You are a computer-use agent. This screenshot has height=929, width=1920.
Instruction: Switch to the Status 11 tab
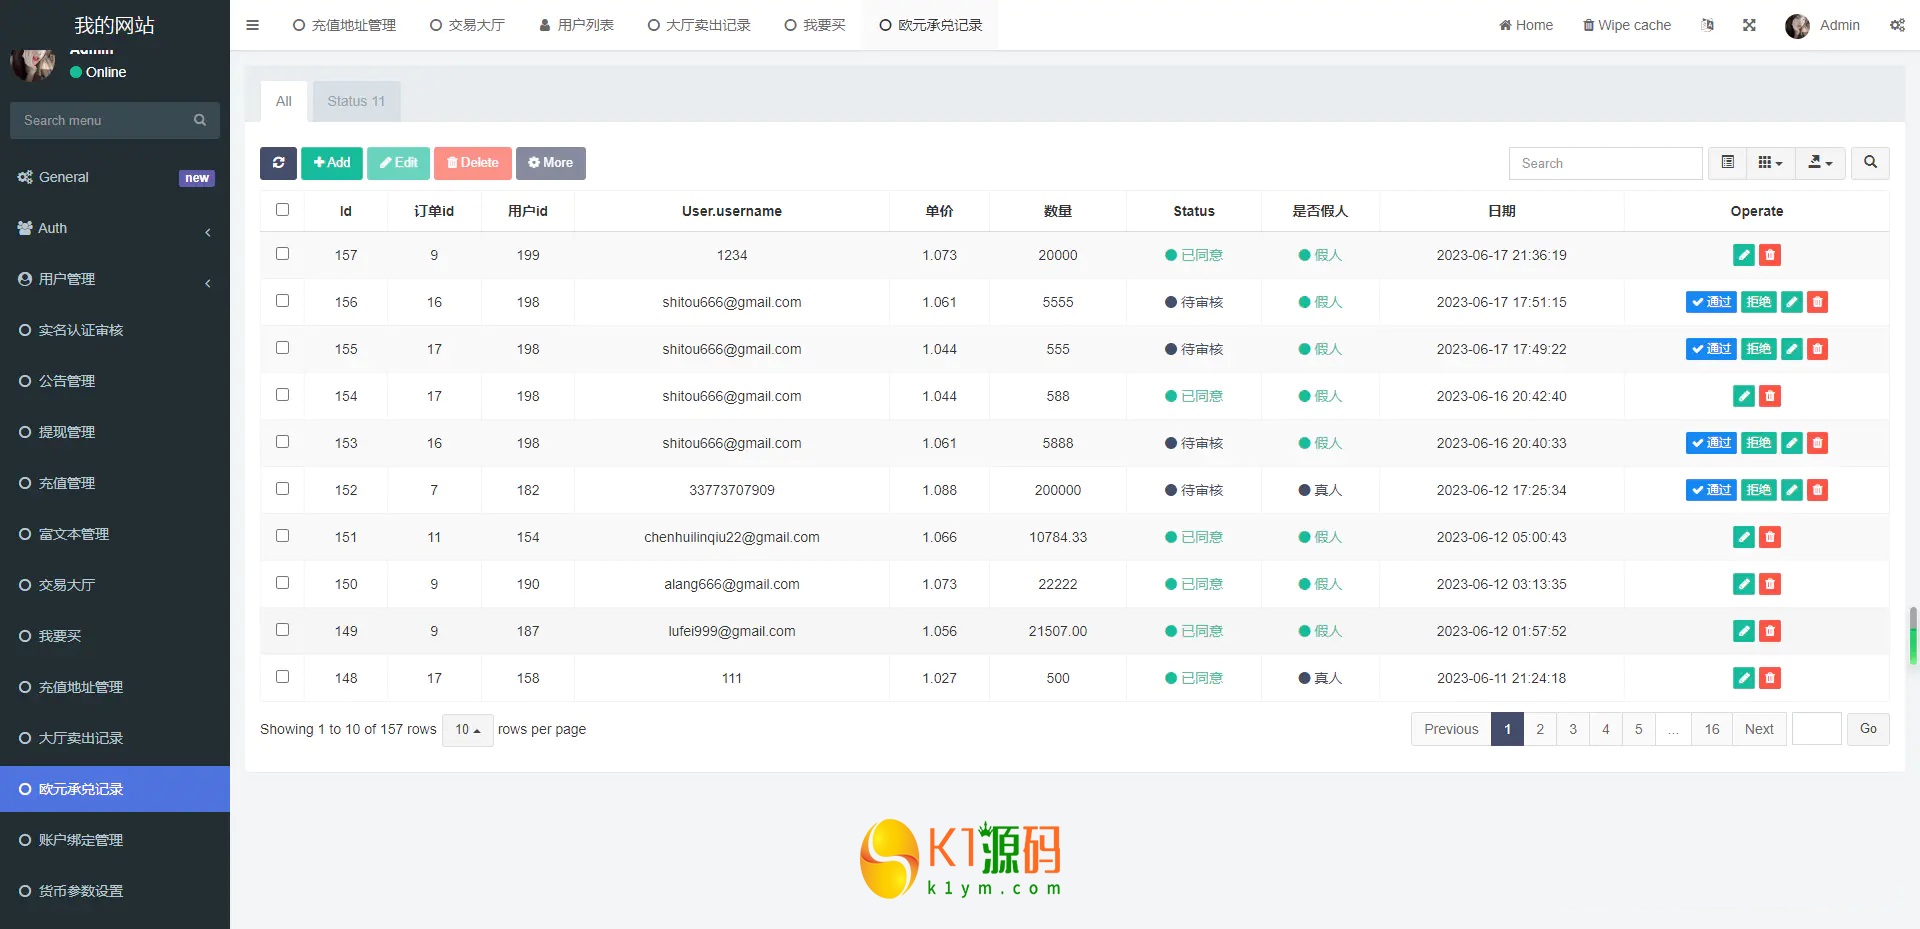(356, 101)
